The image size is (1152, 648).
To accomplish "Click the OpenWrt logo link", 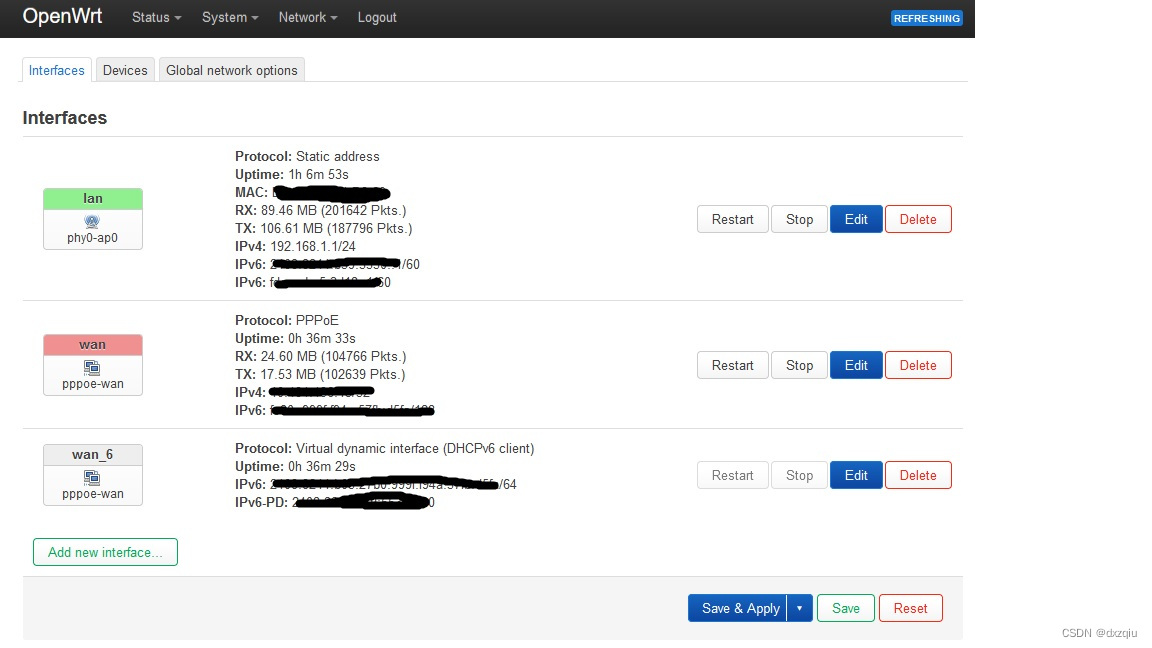I will pyautogui.click(x=62, y=16).
